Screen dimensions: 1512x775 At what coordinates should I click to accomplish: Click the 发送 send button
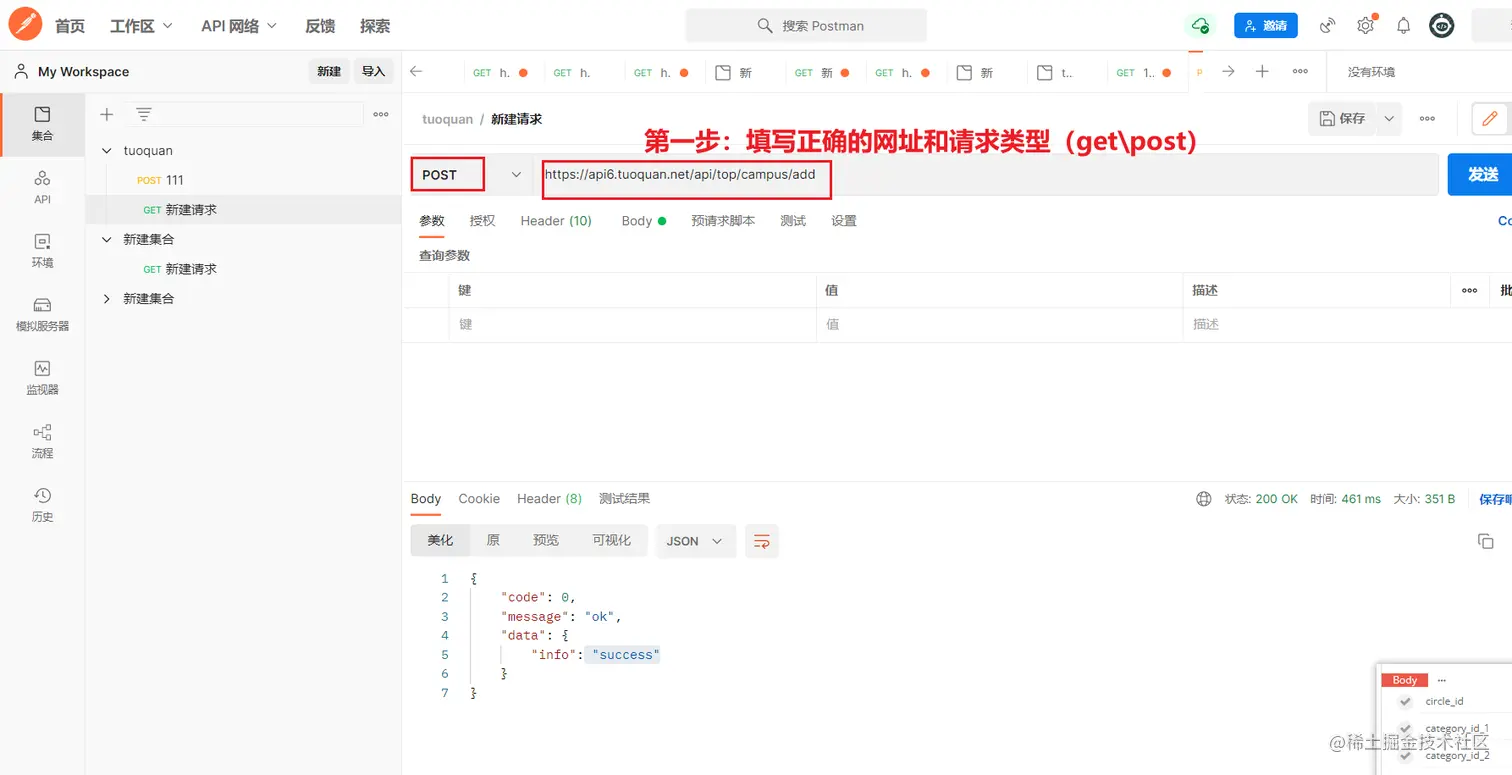coord(1482,174)
